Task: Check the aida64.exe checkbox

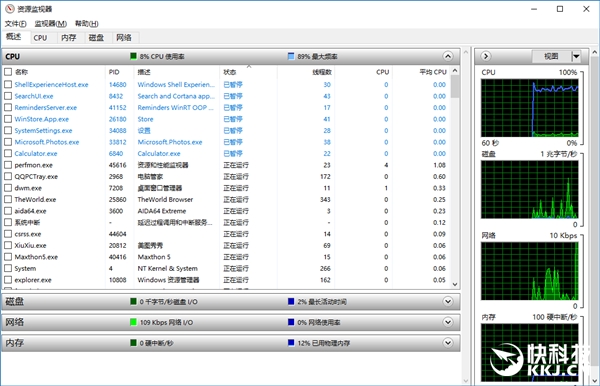Action: pyautogui.click(x=8, y=211)
